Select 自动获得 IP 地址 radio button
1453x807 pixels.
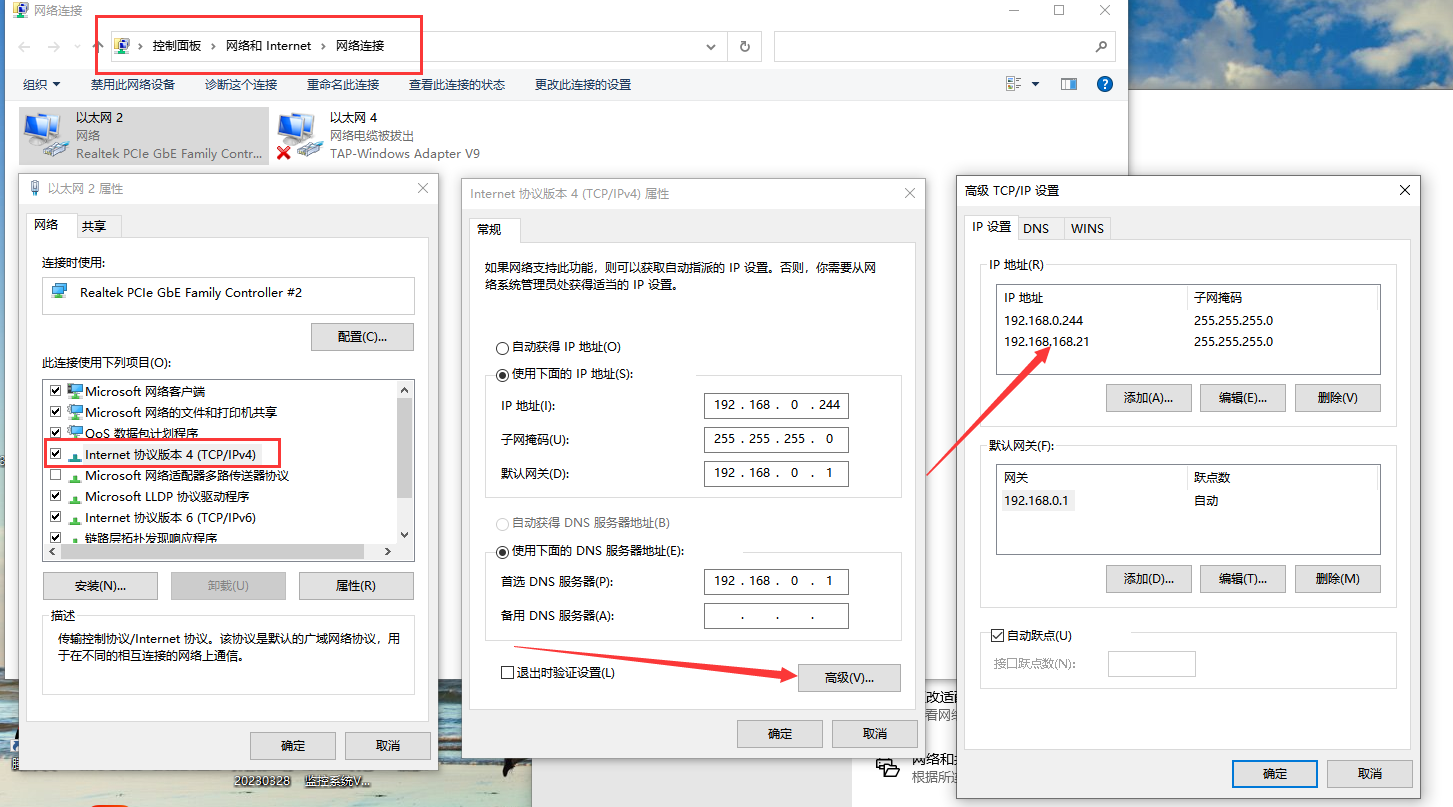[x=502, y=348]
